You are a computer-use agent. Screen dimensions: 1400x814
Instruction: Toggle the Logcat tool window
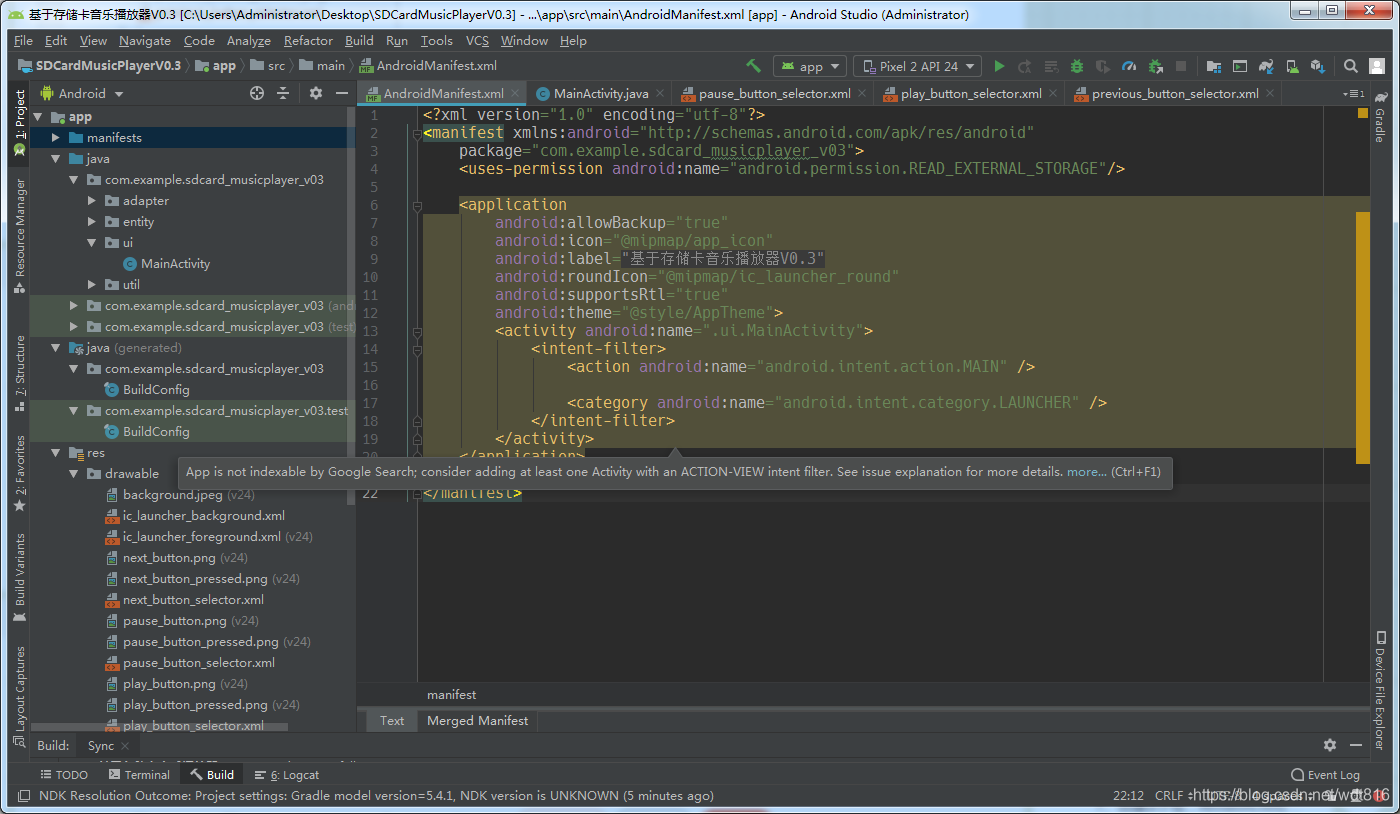(x=286, y=774)
